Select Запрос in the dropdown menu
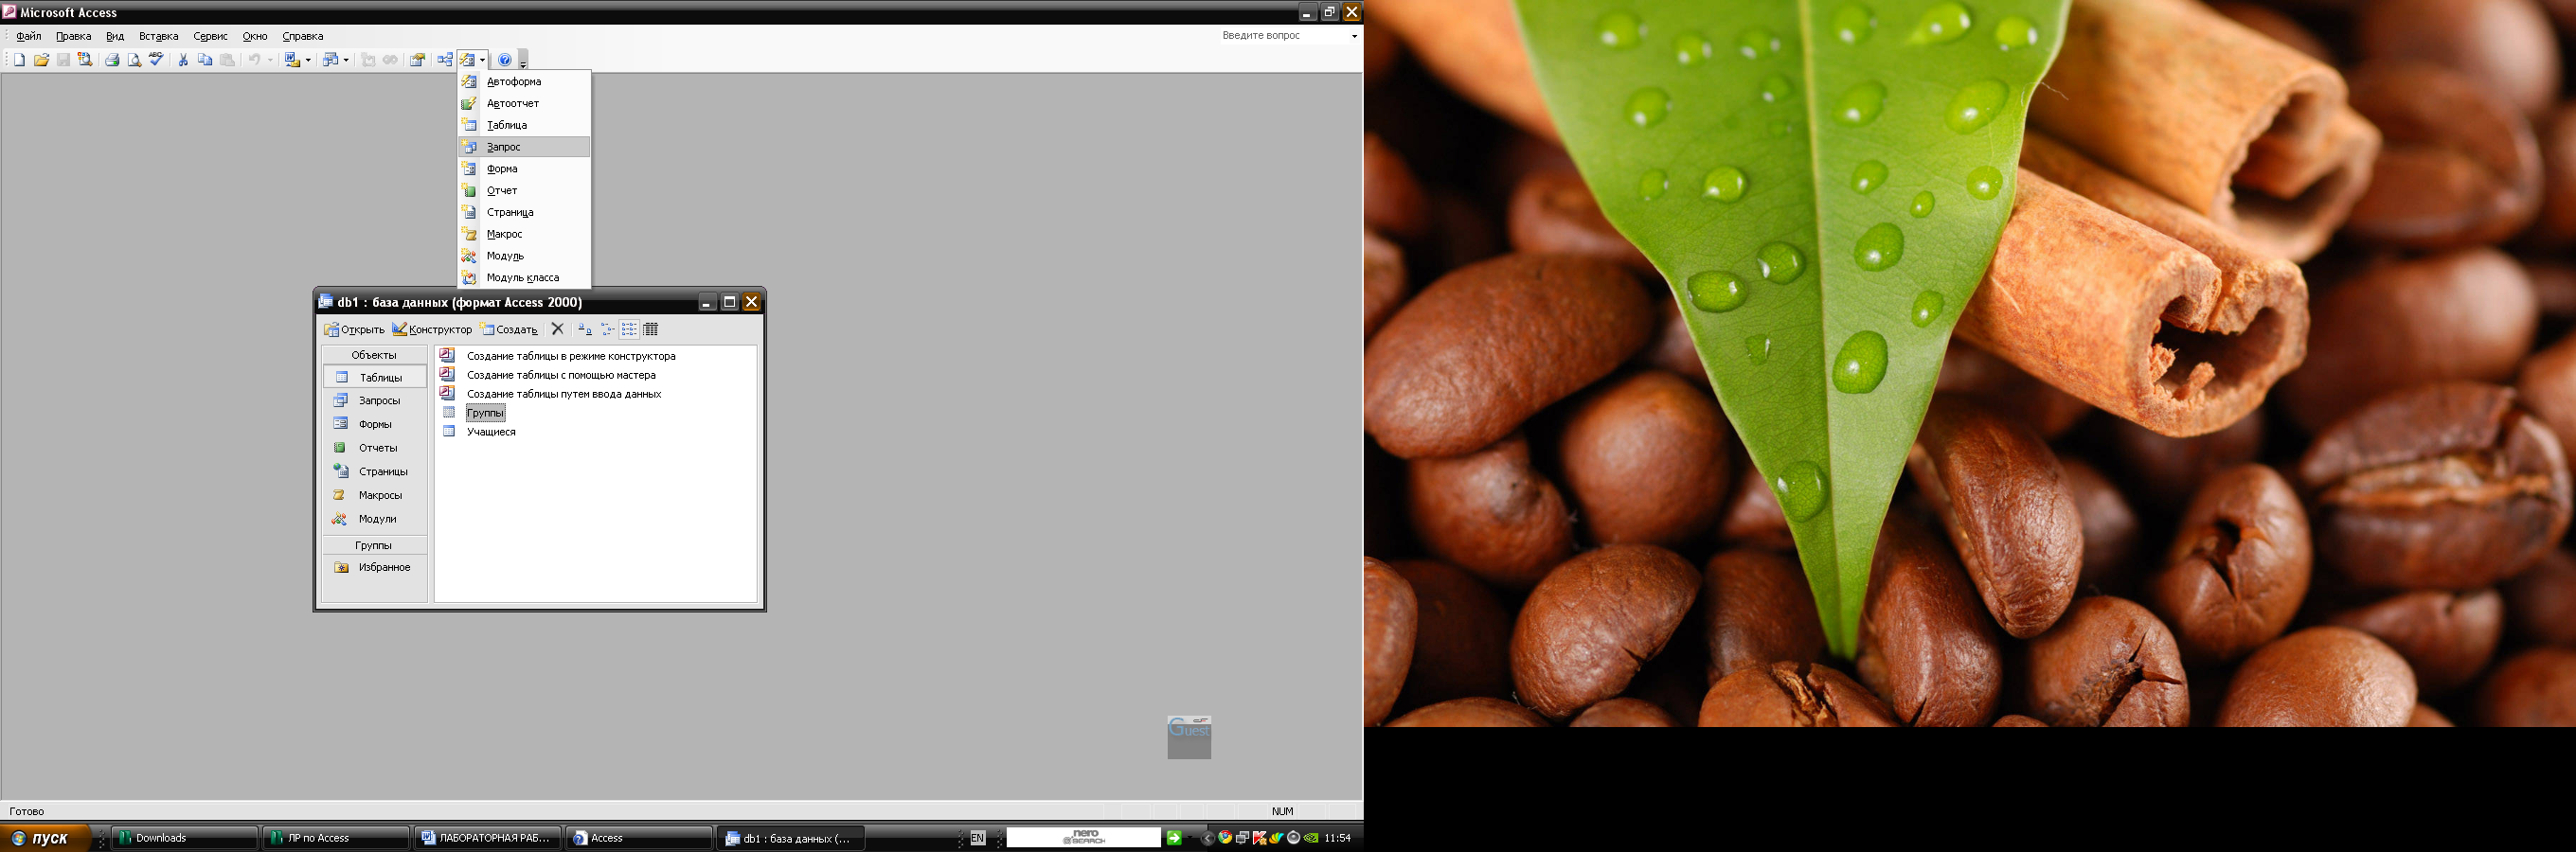The width and height of the screenshot is (2576, 852). (524, 147)
